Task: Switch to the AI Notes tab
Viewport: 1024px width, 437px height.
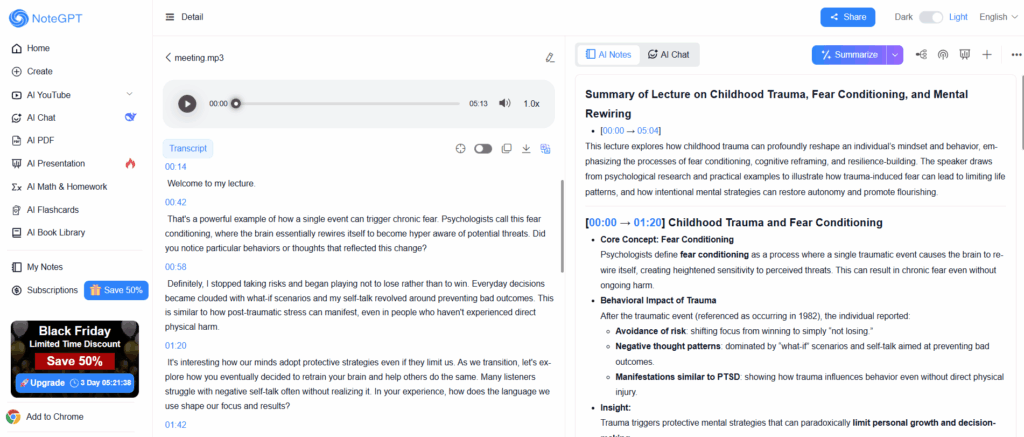Action: (x=609, y=54)
